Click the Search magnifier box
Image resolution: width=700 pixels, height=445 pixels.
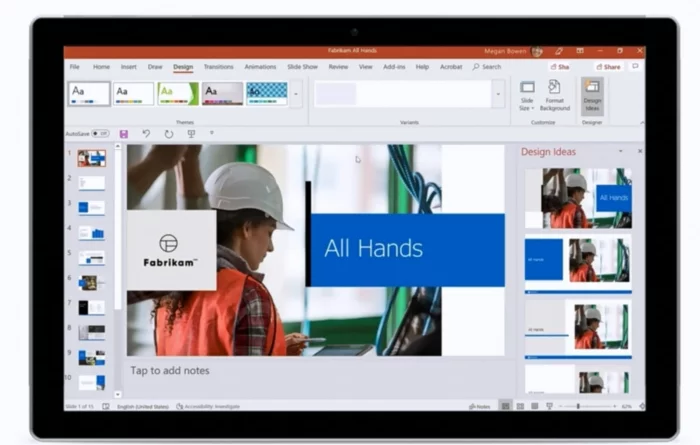click(x=487, y=67)
